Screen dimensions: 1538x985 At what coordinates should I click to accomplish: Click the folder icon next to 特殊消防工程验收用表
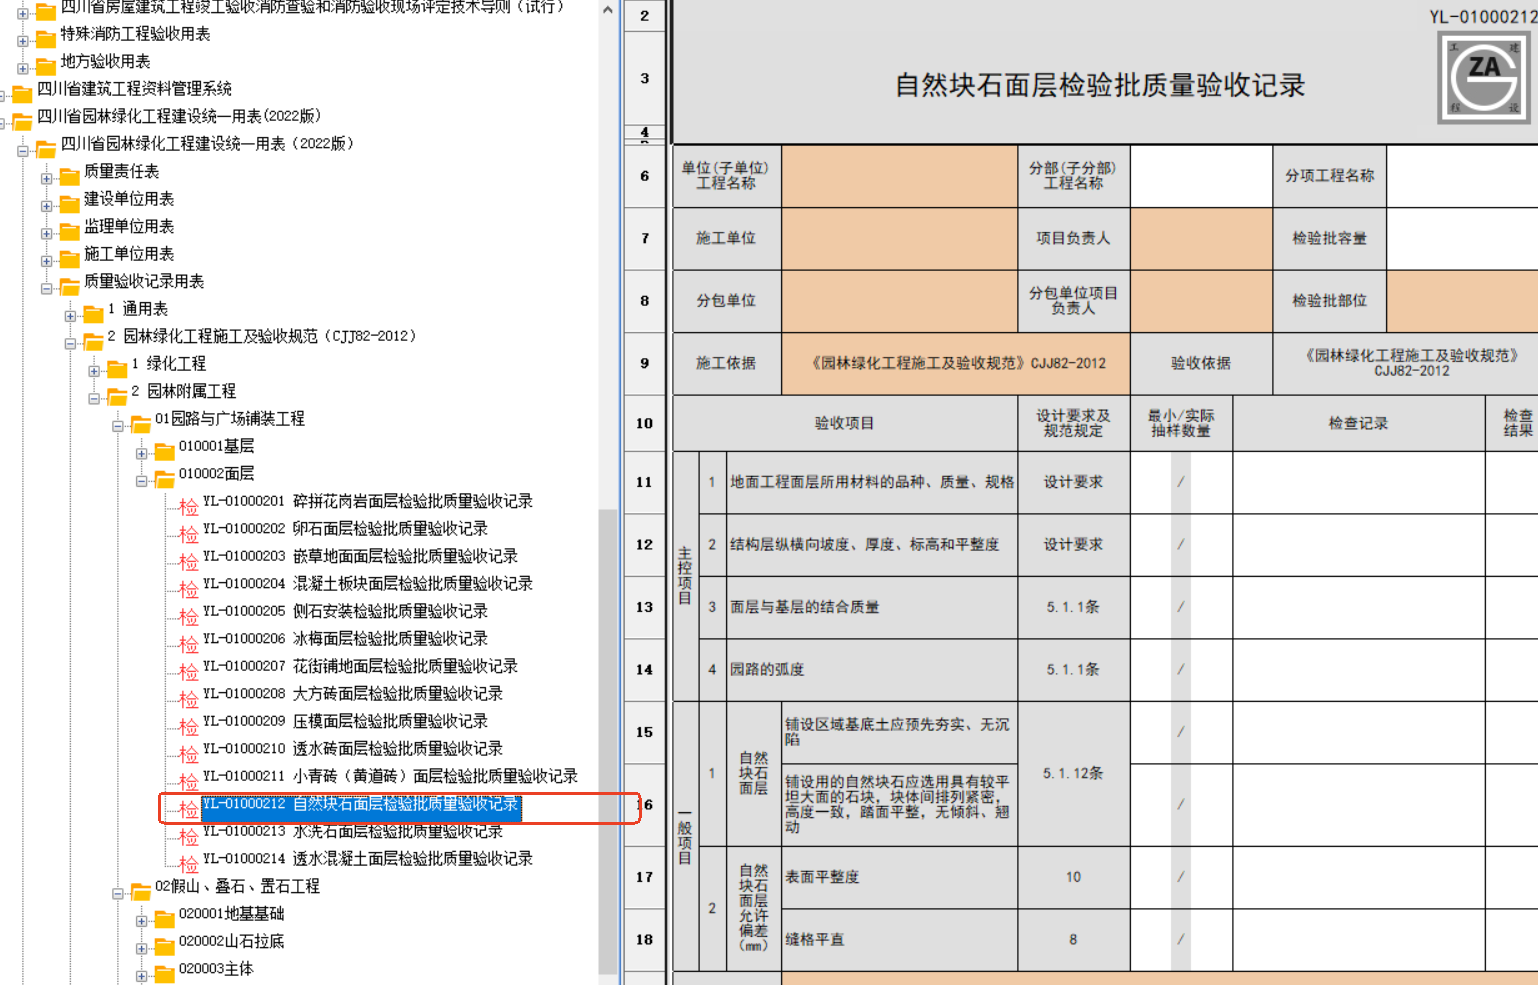pyautogui.click(x=46, y=39)
